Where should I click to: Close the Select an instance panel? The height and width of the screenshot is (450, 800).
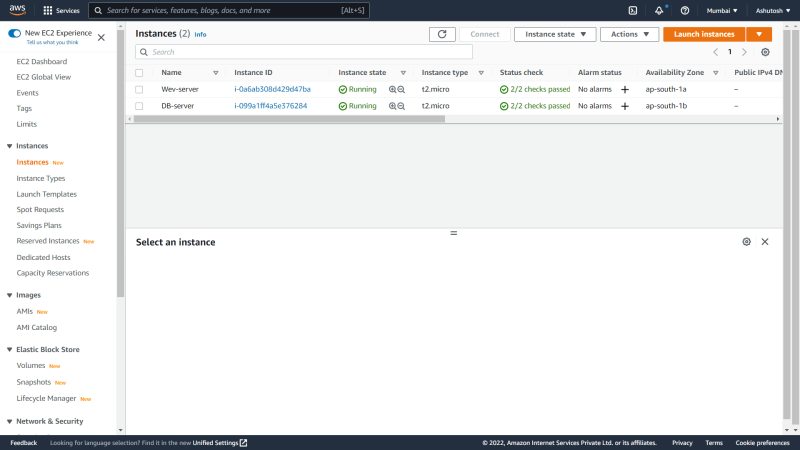pyautogui.click(x=765, y=242)
